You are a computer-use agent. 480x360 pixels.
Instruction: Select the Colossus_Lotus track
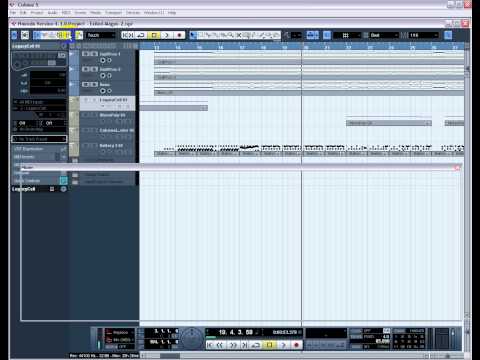(x=107, y=134)
